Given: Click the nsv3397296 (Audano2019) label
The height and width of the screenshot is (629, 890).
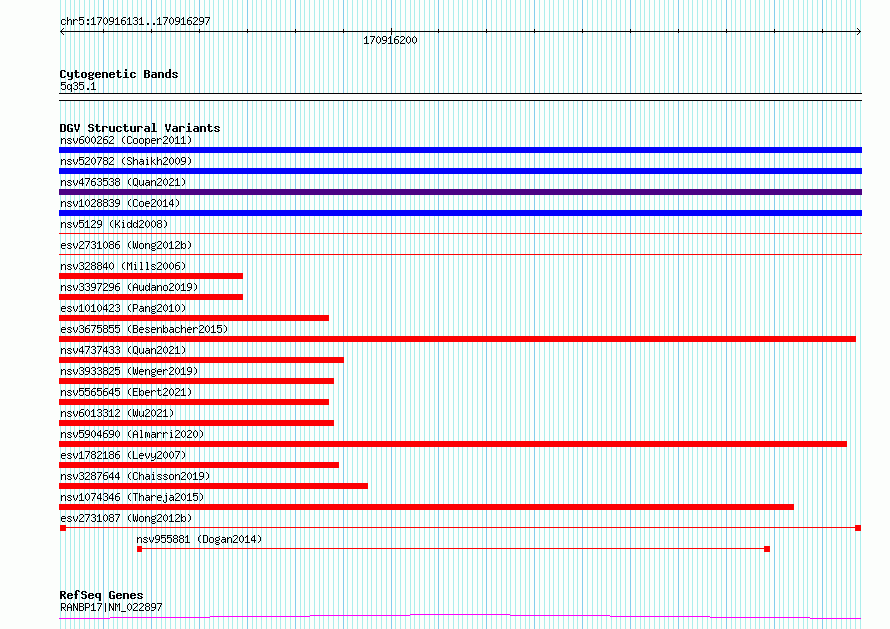Looking at the screenshot, I should pyautogui.click(x=129, y=287).
